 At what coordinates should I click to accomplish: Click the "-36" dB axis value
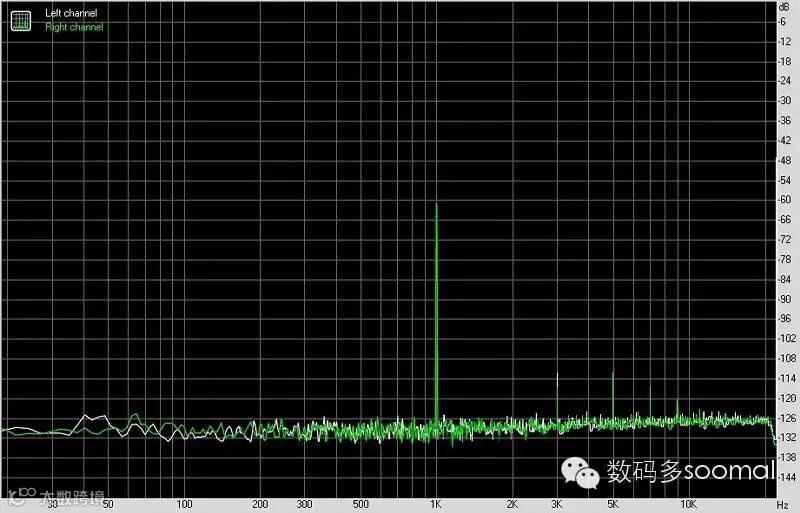coord(784,121)
